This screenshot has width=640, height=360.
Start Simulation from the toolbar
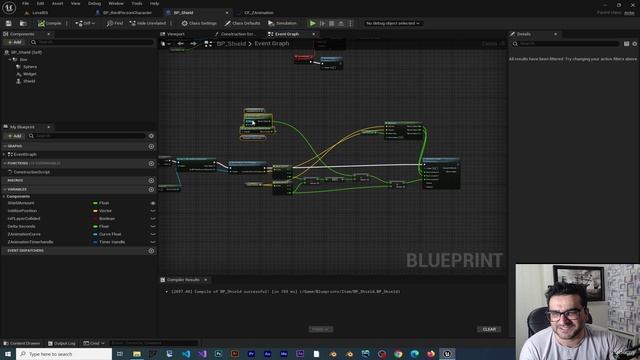(x=282, y=23)
